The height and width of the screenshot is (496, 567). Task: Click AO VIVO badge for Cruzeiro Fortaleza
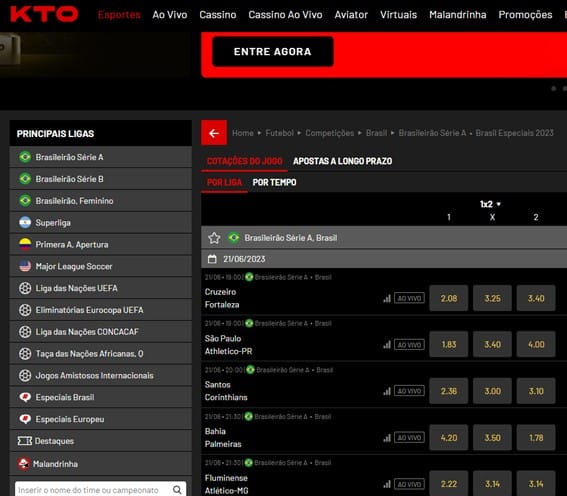pyautogui.click(x=409, y=298)
